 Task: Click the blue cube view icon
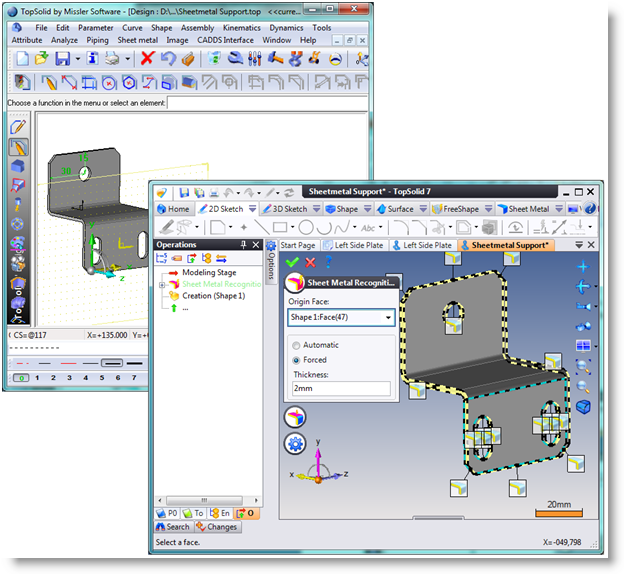[583, 407]
